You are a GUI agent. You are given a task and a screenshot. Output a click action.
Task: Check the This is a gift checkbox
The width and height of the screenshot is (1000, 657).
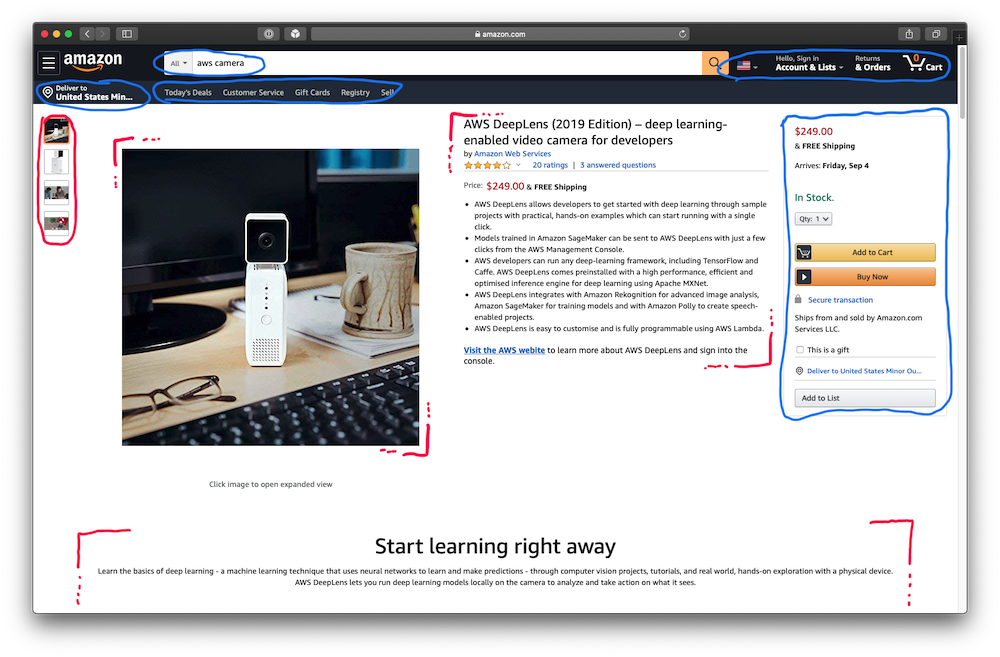[x=800, y=350]
